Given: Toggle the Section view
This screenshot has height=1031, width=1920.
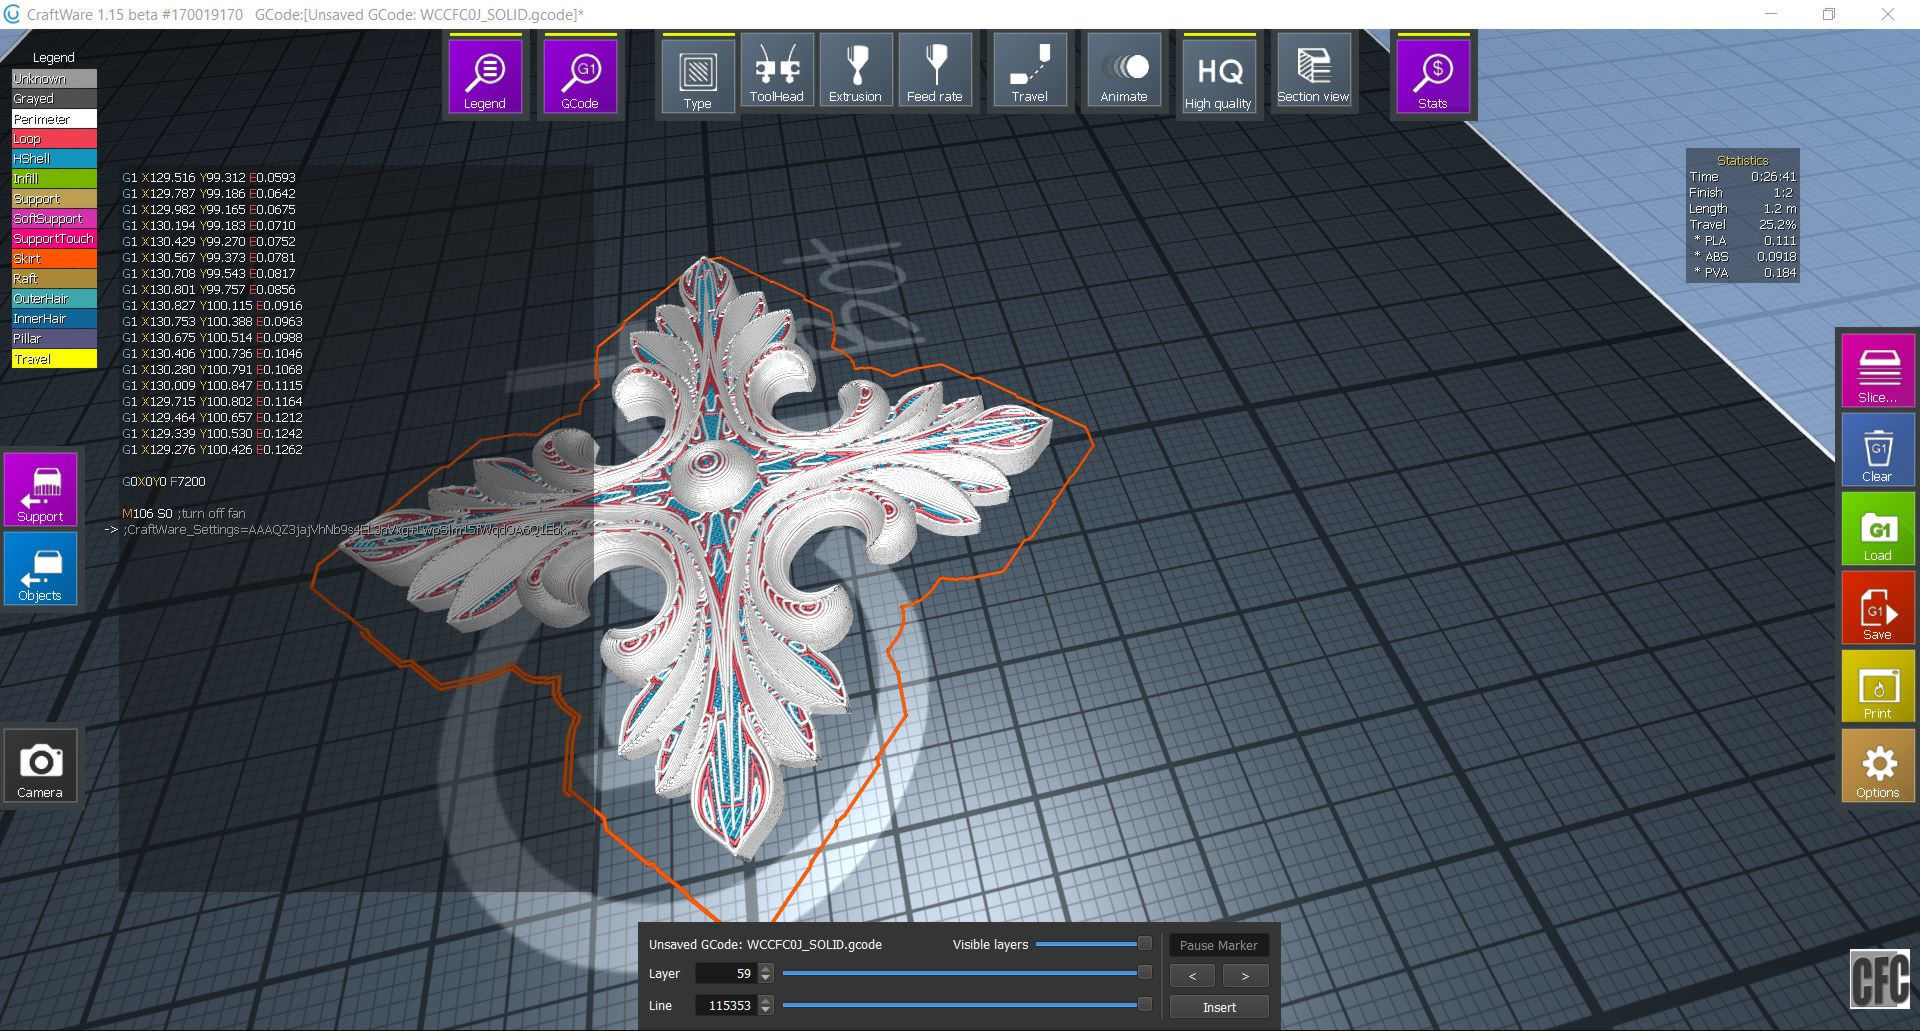Looking at the screenshot, I should click(1313, 70).
